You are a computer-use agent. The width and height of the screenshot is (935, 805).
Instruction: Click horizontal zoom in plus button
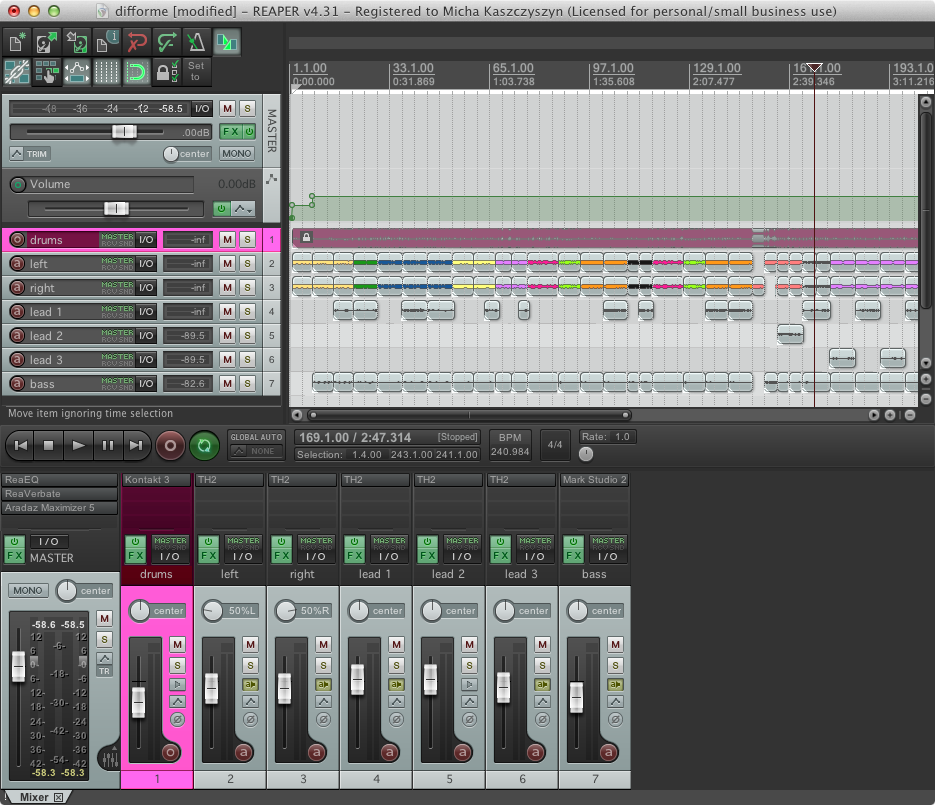(890, 415)
